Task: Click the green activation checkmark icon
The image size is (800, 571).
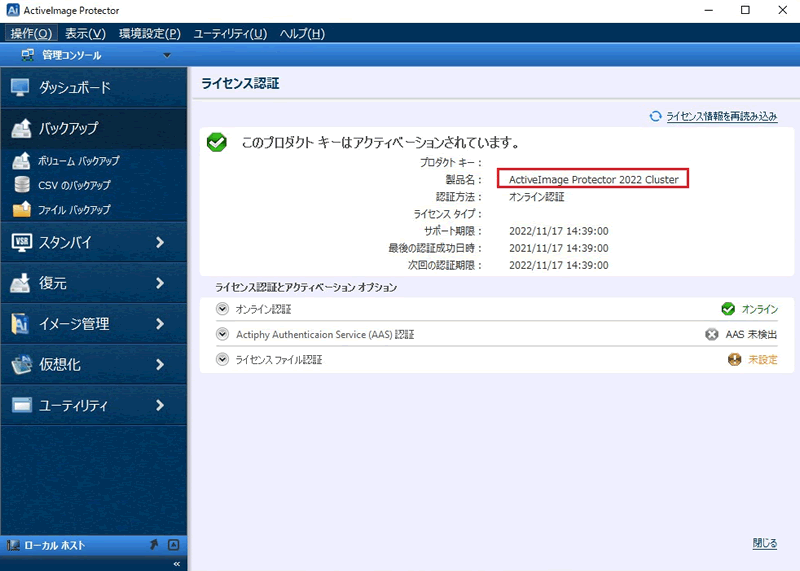Action: (x=217, y=142)
